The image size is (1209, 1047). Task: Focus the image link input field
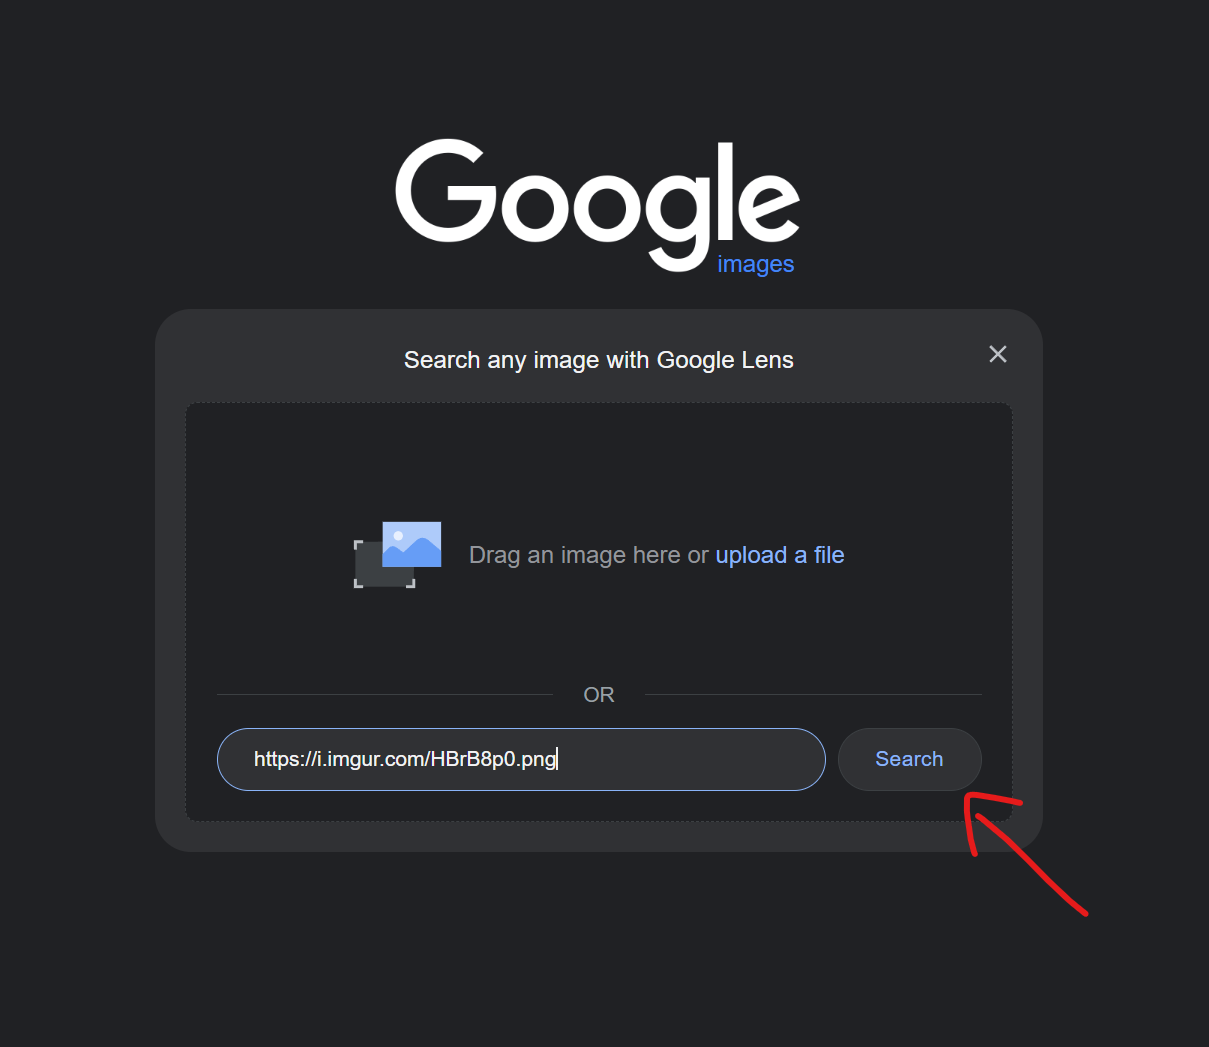521,759
